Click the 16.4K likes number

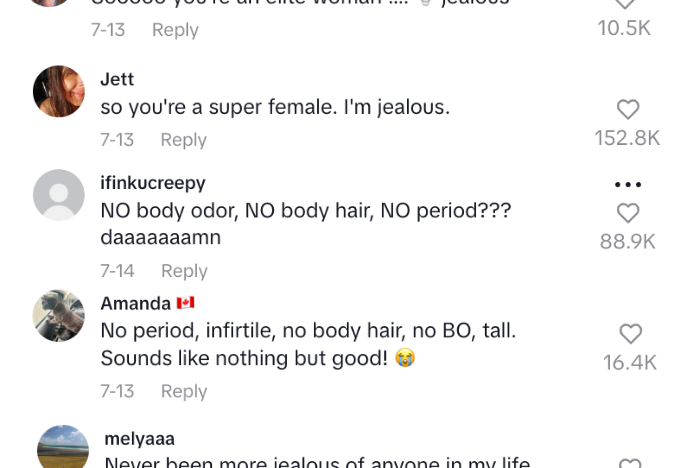[630, 362]
